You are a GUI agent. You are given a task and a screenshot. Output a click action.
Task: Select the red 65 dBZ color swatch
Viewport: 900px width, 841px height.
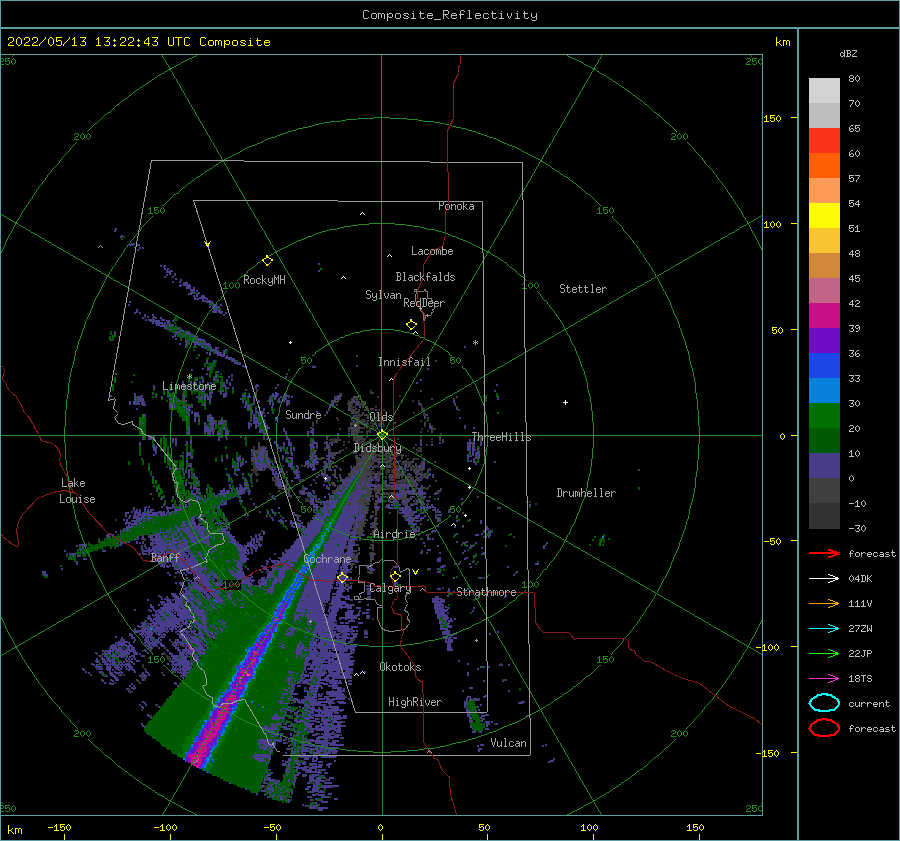[824, 141]
